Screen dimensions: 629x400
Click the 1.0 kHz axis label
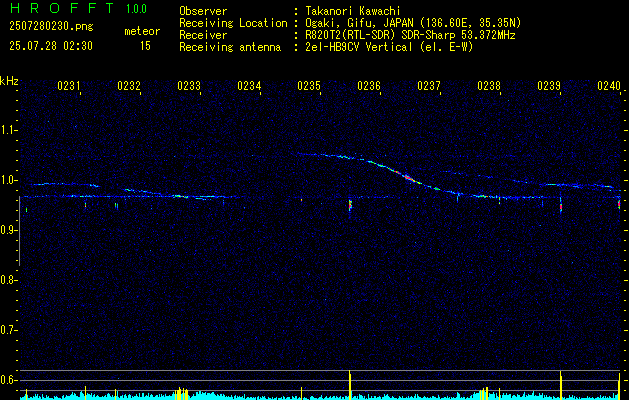[x=8, y=180]
